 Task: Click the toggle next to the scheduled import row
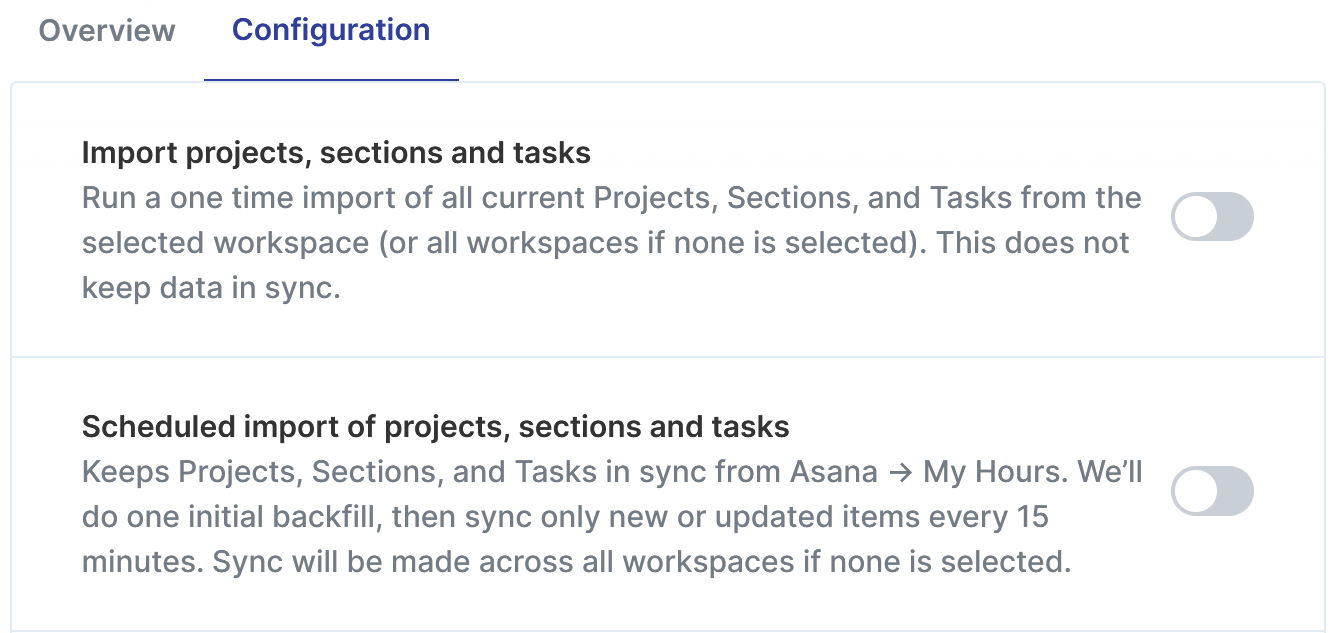[x=1211, y=490]
